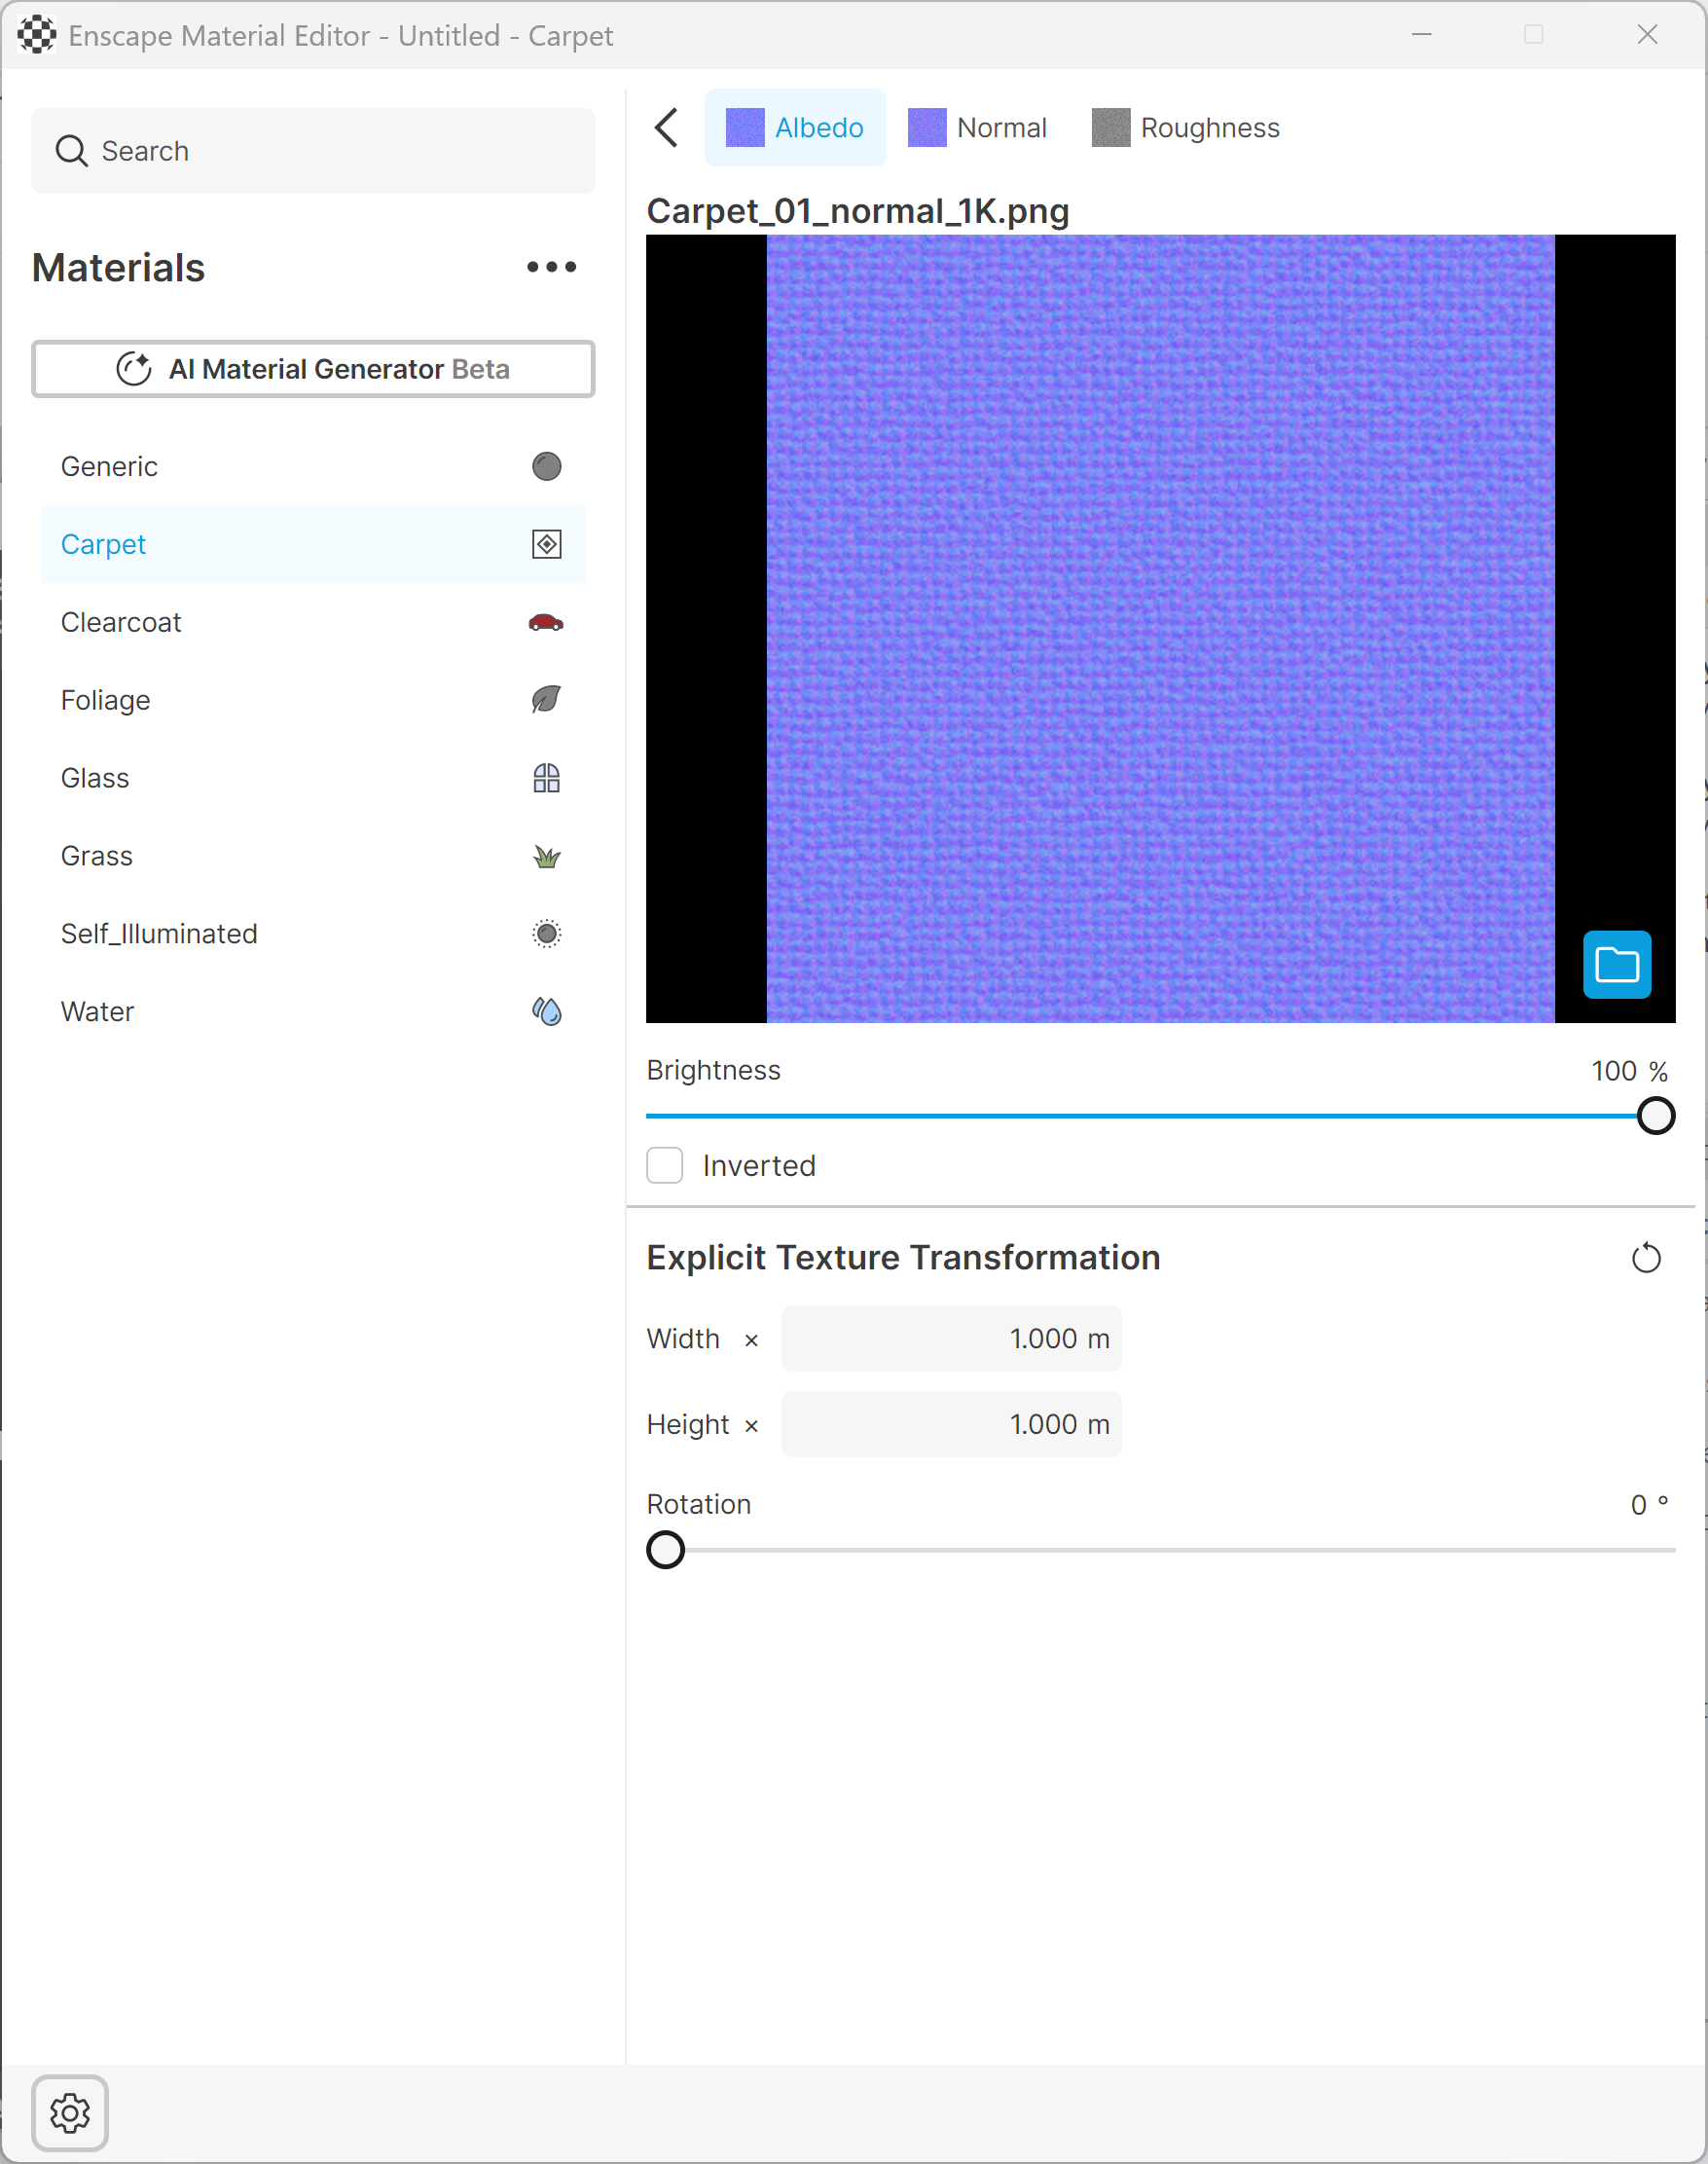This screenshot has width=1708, height=2164.
Task: Click the Clearcoat red car icon
Action: [546, 622]
